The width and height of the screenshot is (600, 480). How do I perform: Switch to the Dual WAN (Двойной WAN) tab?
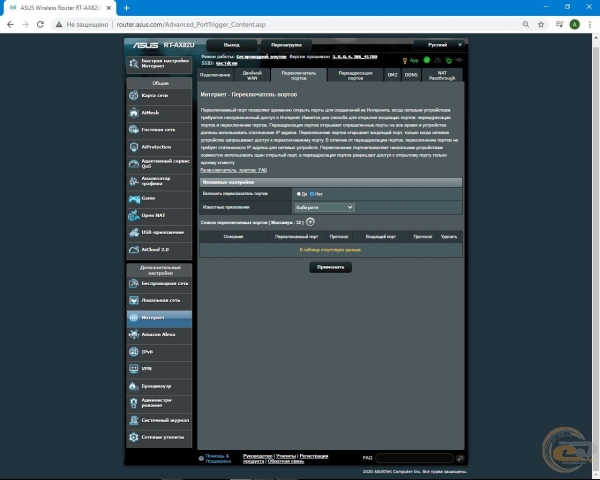coord(252,75)
